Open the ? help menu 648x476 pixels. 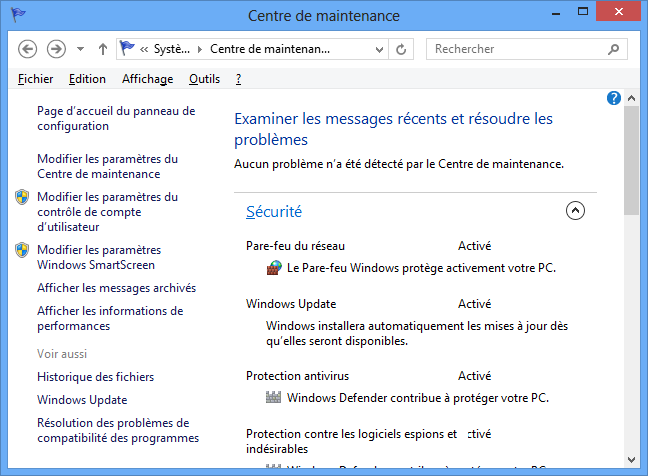[x=238, y=79]
